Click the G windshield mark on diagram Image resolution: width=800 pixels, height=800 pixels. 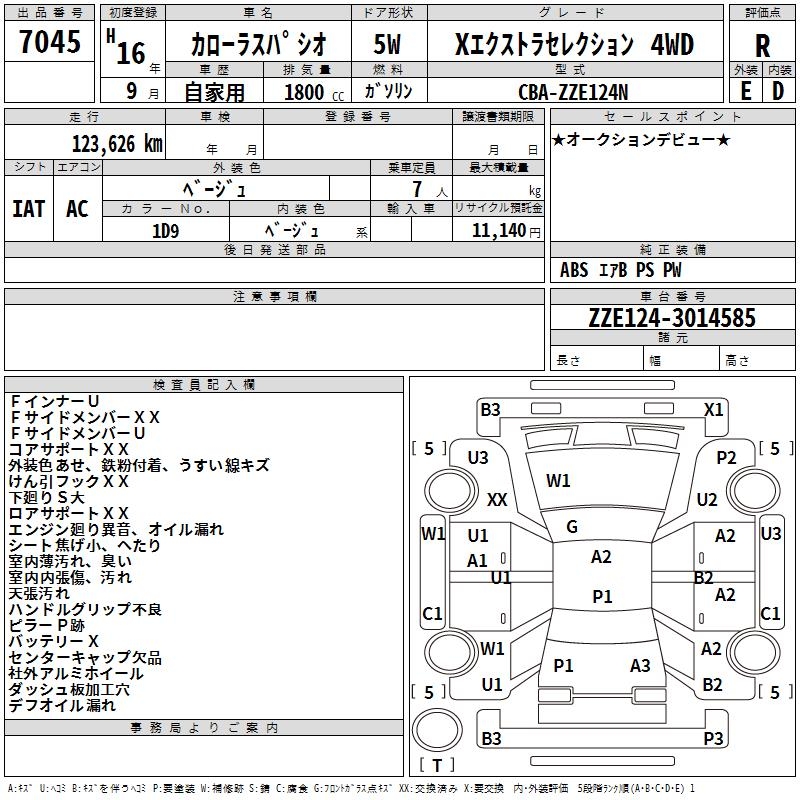point(572,527)
